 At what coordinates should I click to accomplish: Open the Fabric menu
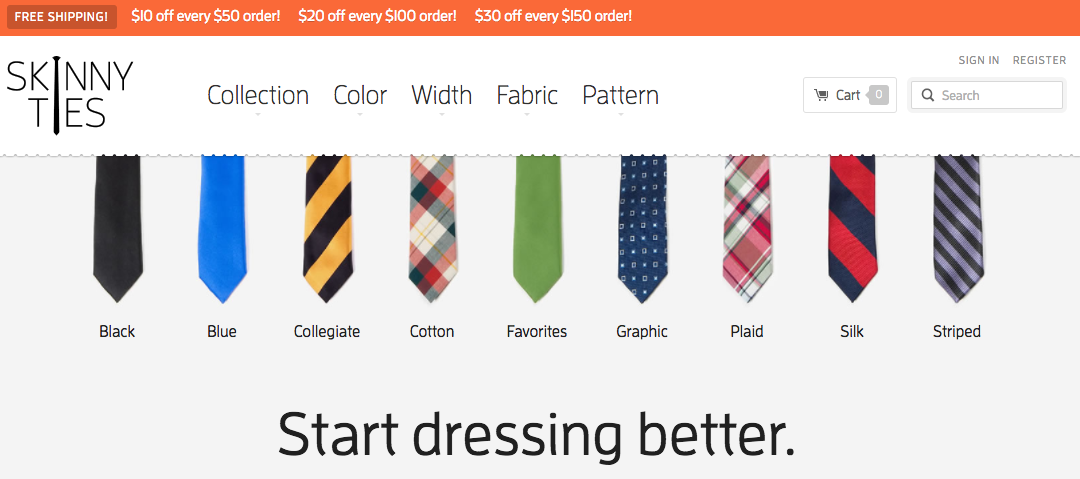[x=527, y=96]
